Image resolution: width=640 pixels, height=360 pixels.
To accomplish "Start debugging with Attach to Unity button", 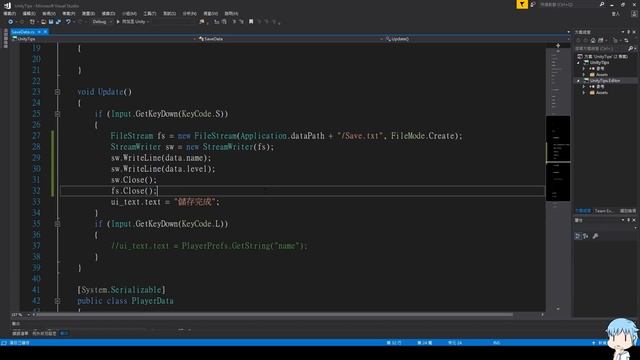I will [132, 22].
